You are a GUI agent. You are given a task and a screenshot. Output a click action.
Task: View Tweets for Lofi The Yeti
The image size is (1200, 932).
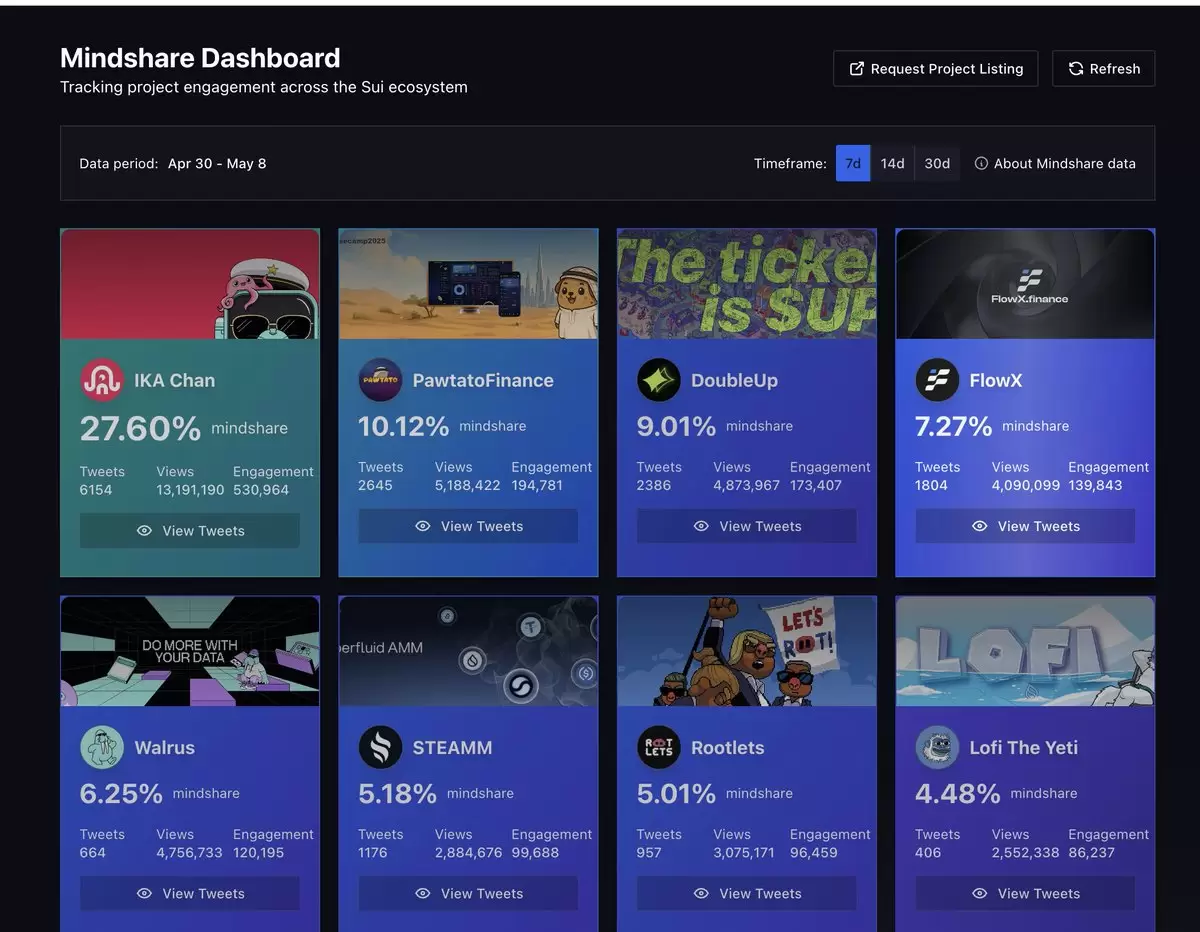point(1025,894)
